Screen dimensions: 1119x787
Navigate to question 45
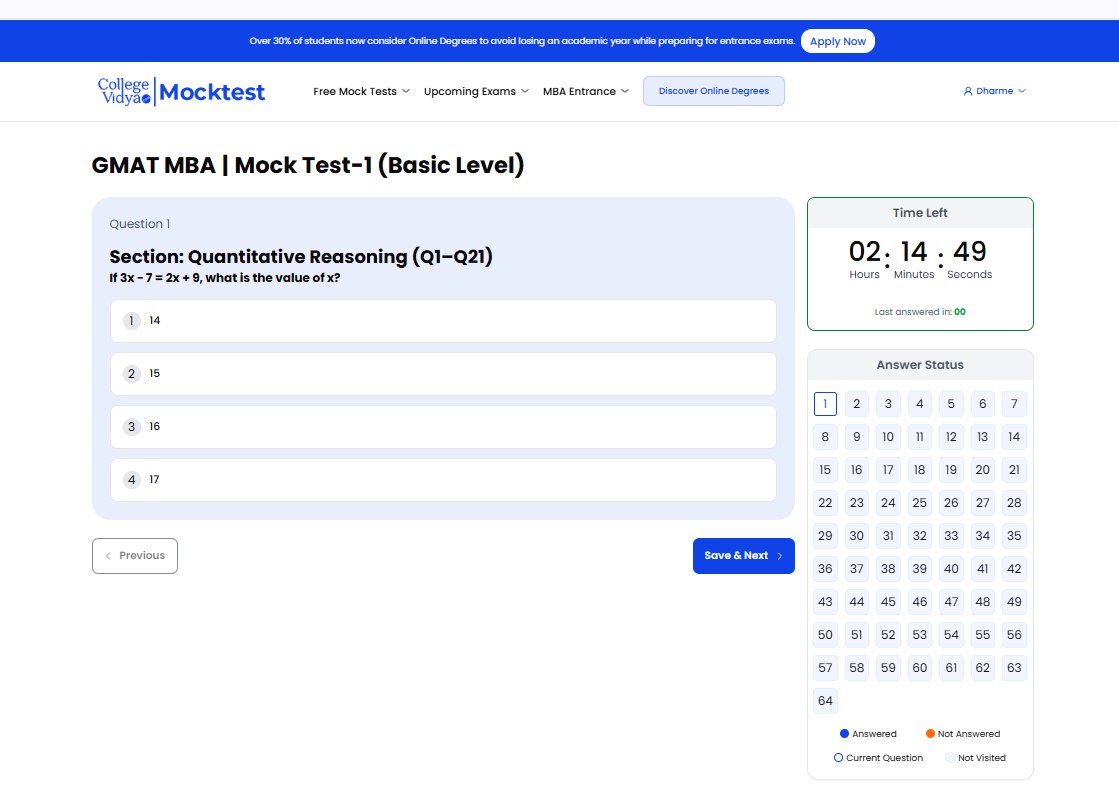coord(888,602)
